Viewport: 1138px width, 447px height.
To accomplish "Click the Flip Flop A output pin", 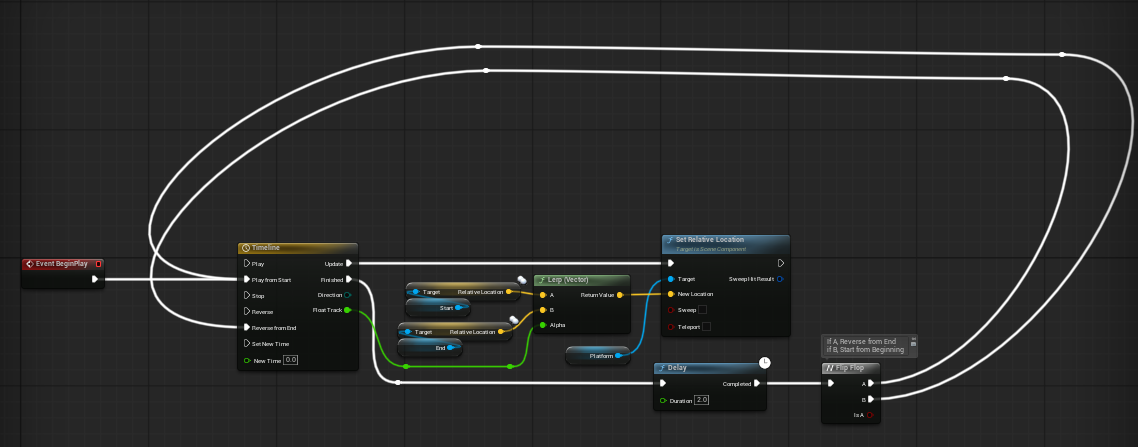I will coord(871,384).
